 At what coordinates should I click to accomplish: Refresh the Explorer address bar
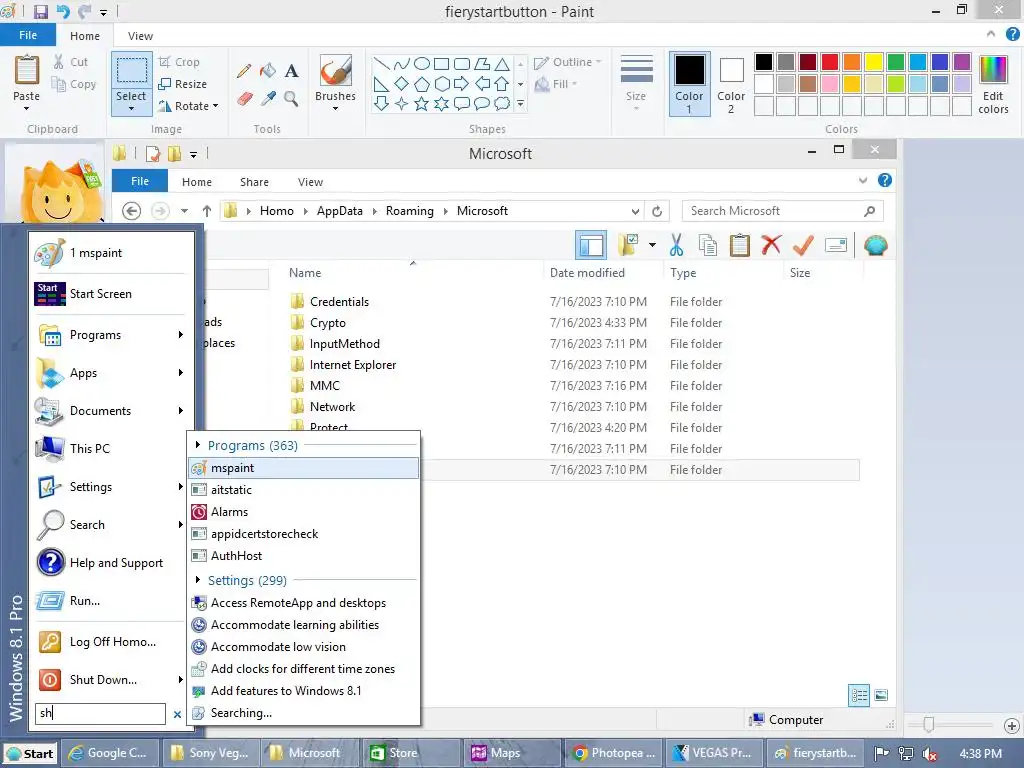click(657, 211)
